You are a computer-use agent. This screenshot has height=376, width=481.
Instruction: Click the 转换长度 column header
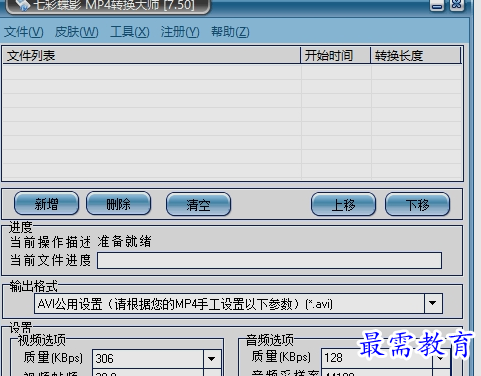[416, 55]
